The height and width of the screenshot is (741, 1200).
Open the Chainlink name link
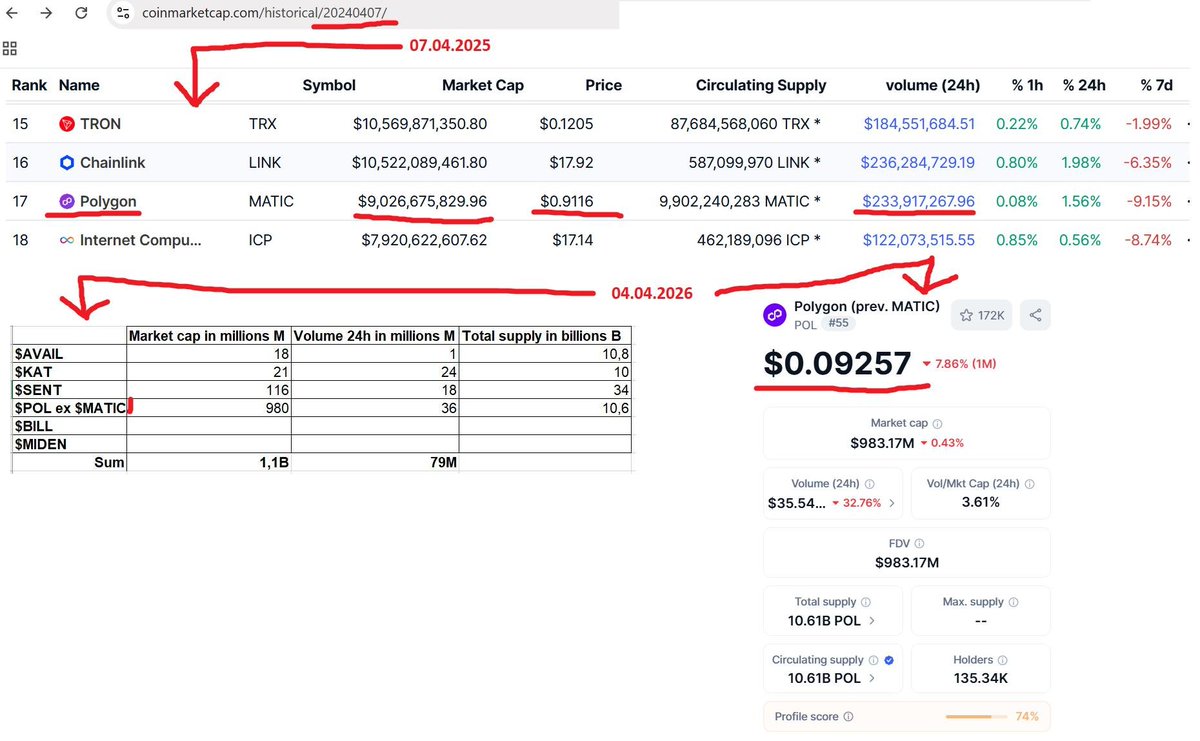(113, 163)
